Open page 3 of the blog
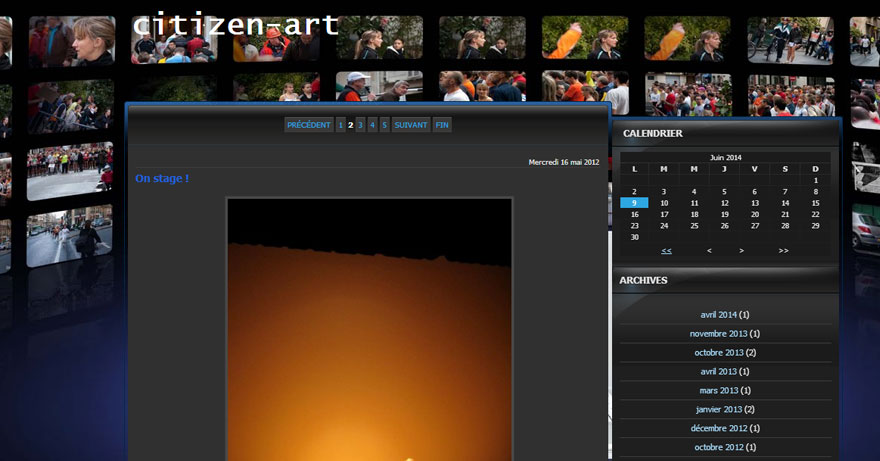Image resolution: width=880 pixels, height=461 pixels. (x=360, y=125)
